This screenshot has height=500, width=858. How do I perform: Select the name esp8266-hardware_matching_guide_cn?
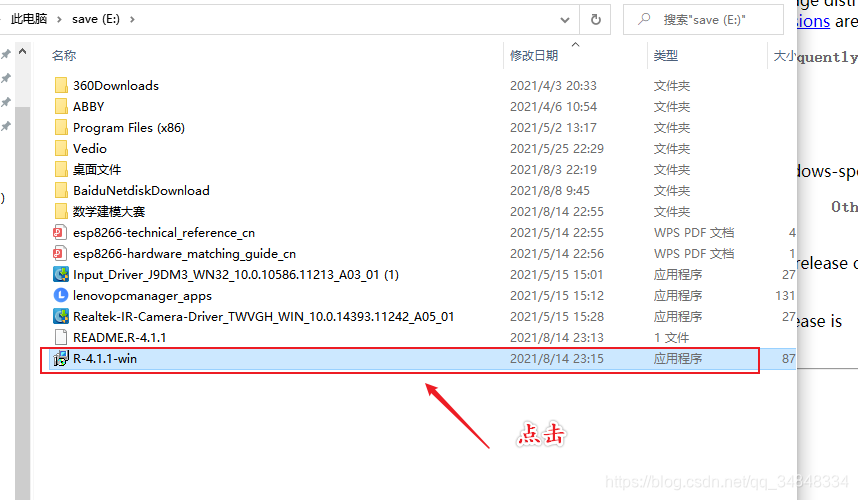184,254
